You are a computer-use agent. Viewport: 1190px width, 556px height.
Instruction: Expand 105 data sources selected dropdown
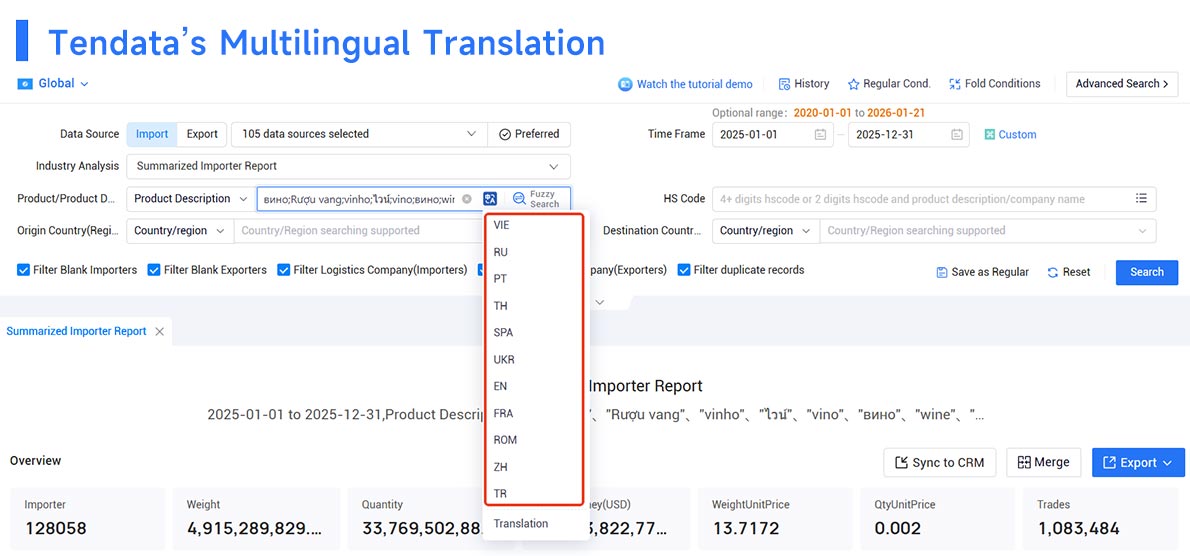coord(359,134)
